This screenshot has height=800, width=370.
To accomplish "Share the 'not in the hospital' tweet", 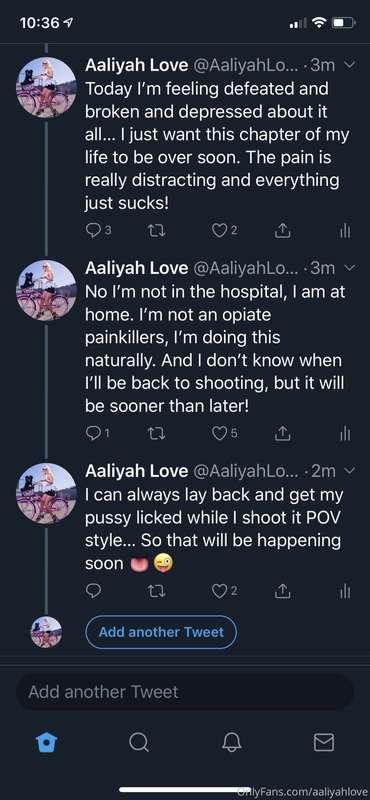I will [282, 434].
